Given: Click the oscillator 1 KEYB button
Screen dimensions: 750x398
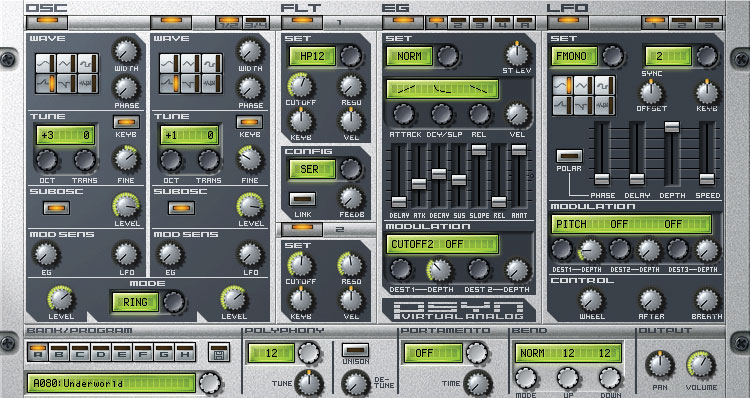Looking at the screenshot, I should 127,122.
